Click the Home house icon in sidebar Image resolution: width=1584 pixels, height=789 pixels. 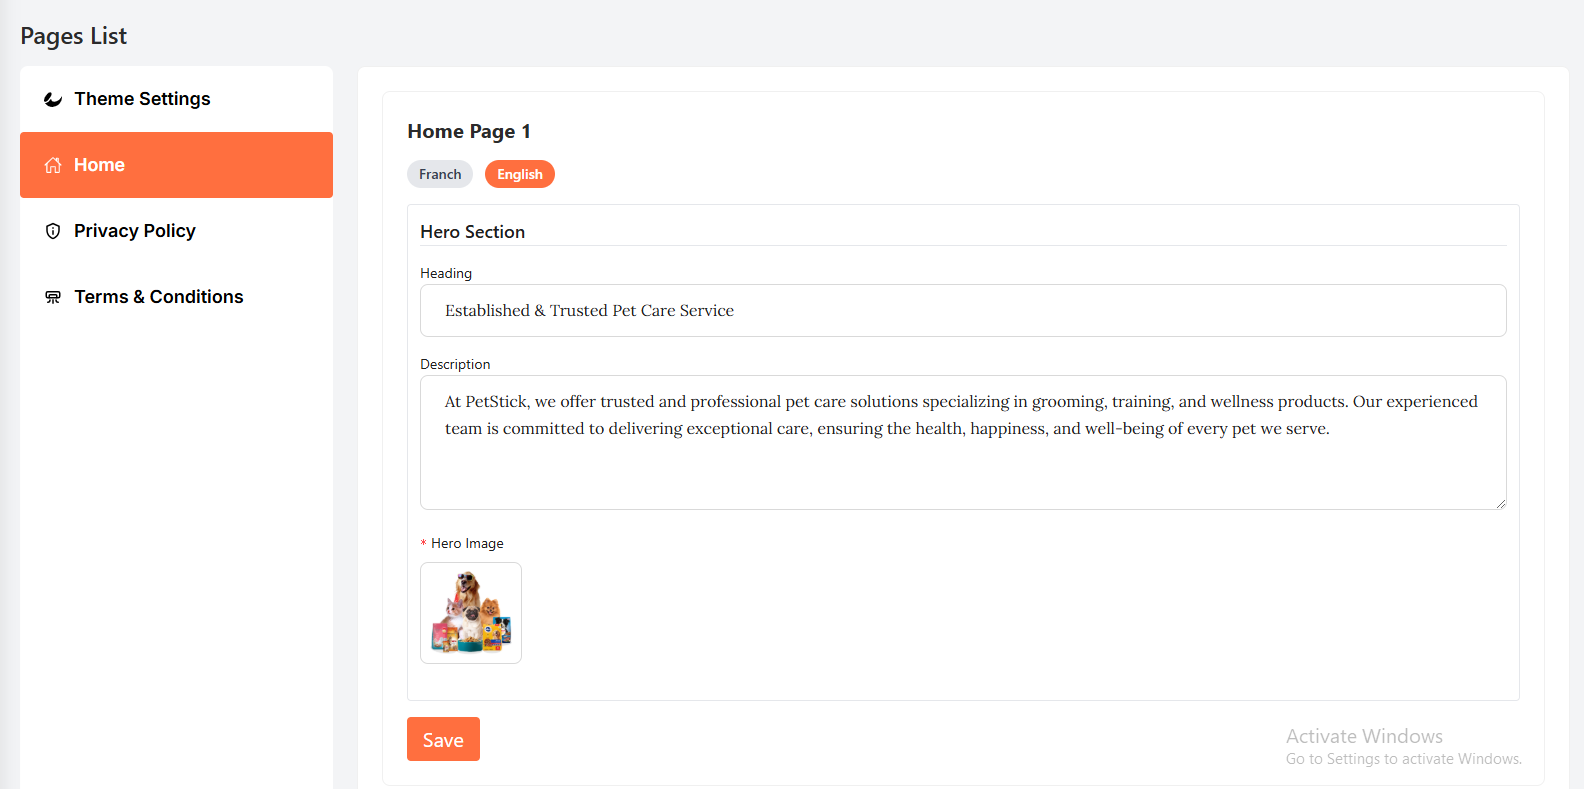53,165
